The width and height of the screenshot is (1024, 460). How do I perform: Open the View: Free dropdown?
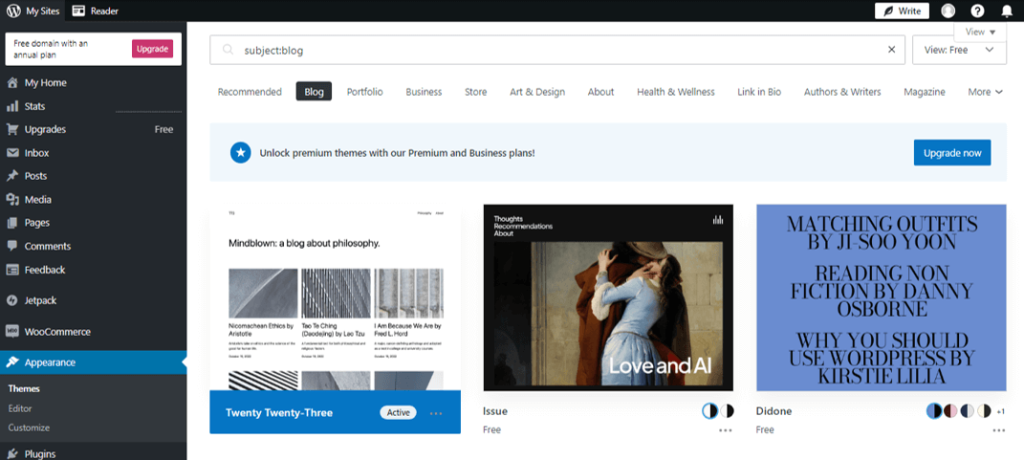[x=959, y=50]
